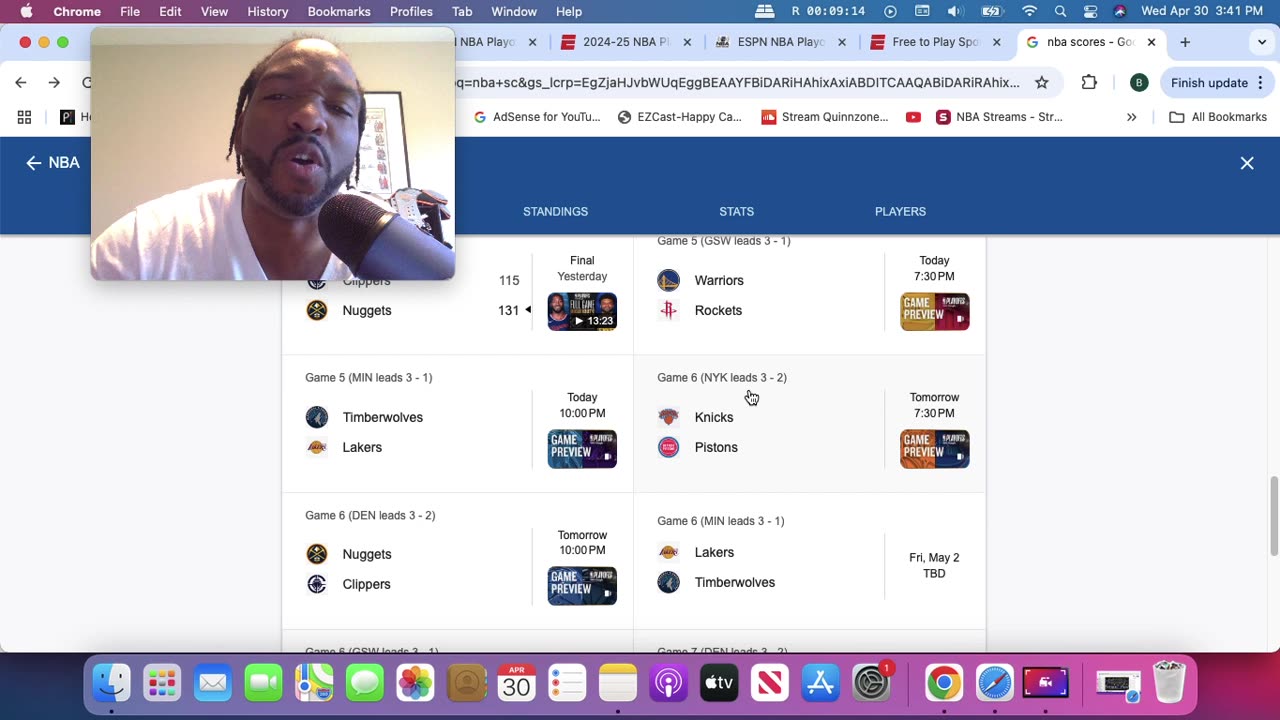Open the Chrome apps grid shortcut

pos(24,117)
